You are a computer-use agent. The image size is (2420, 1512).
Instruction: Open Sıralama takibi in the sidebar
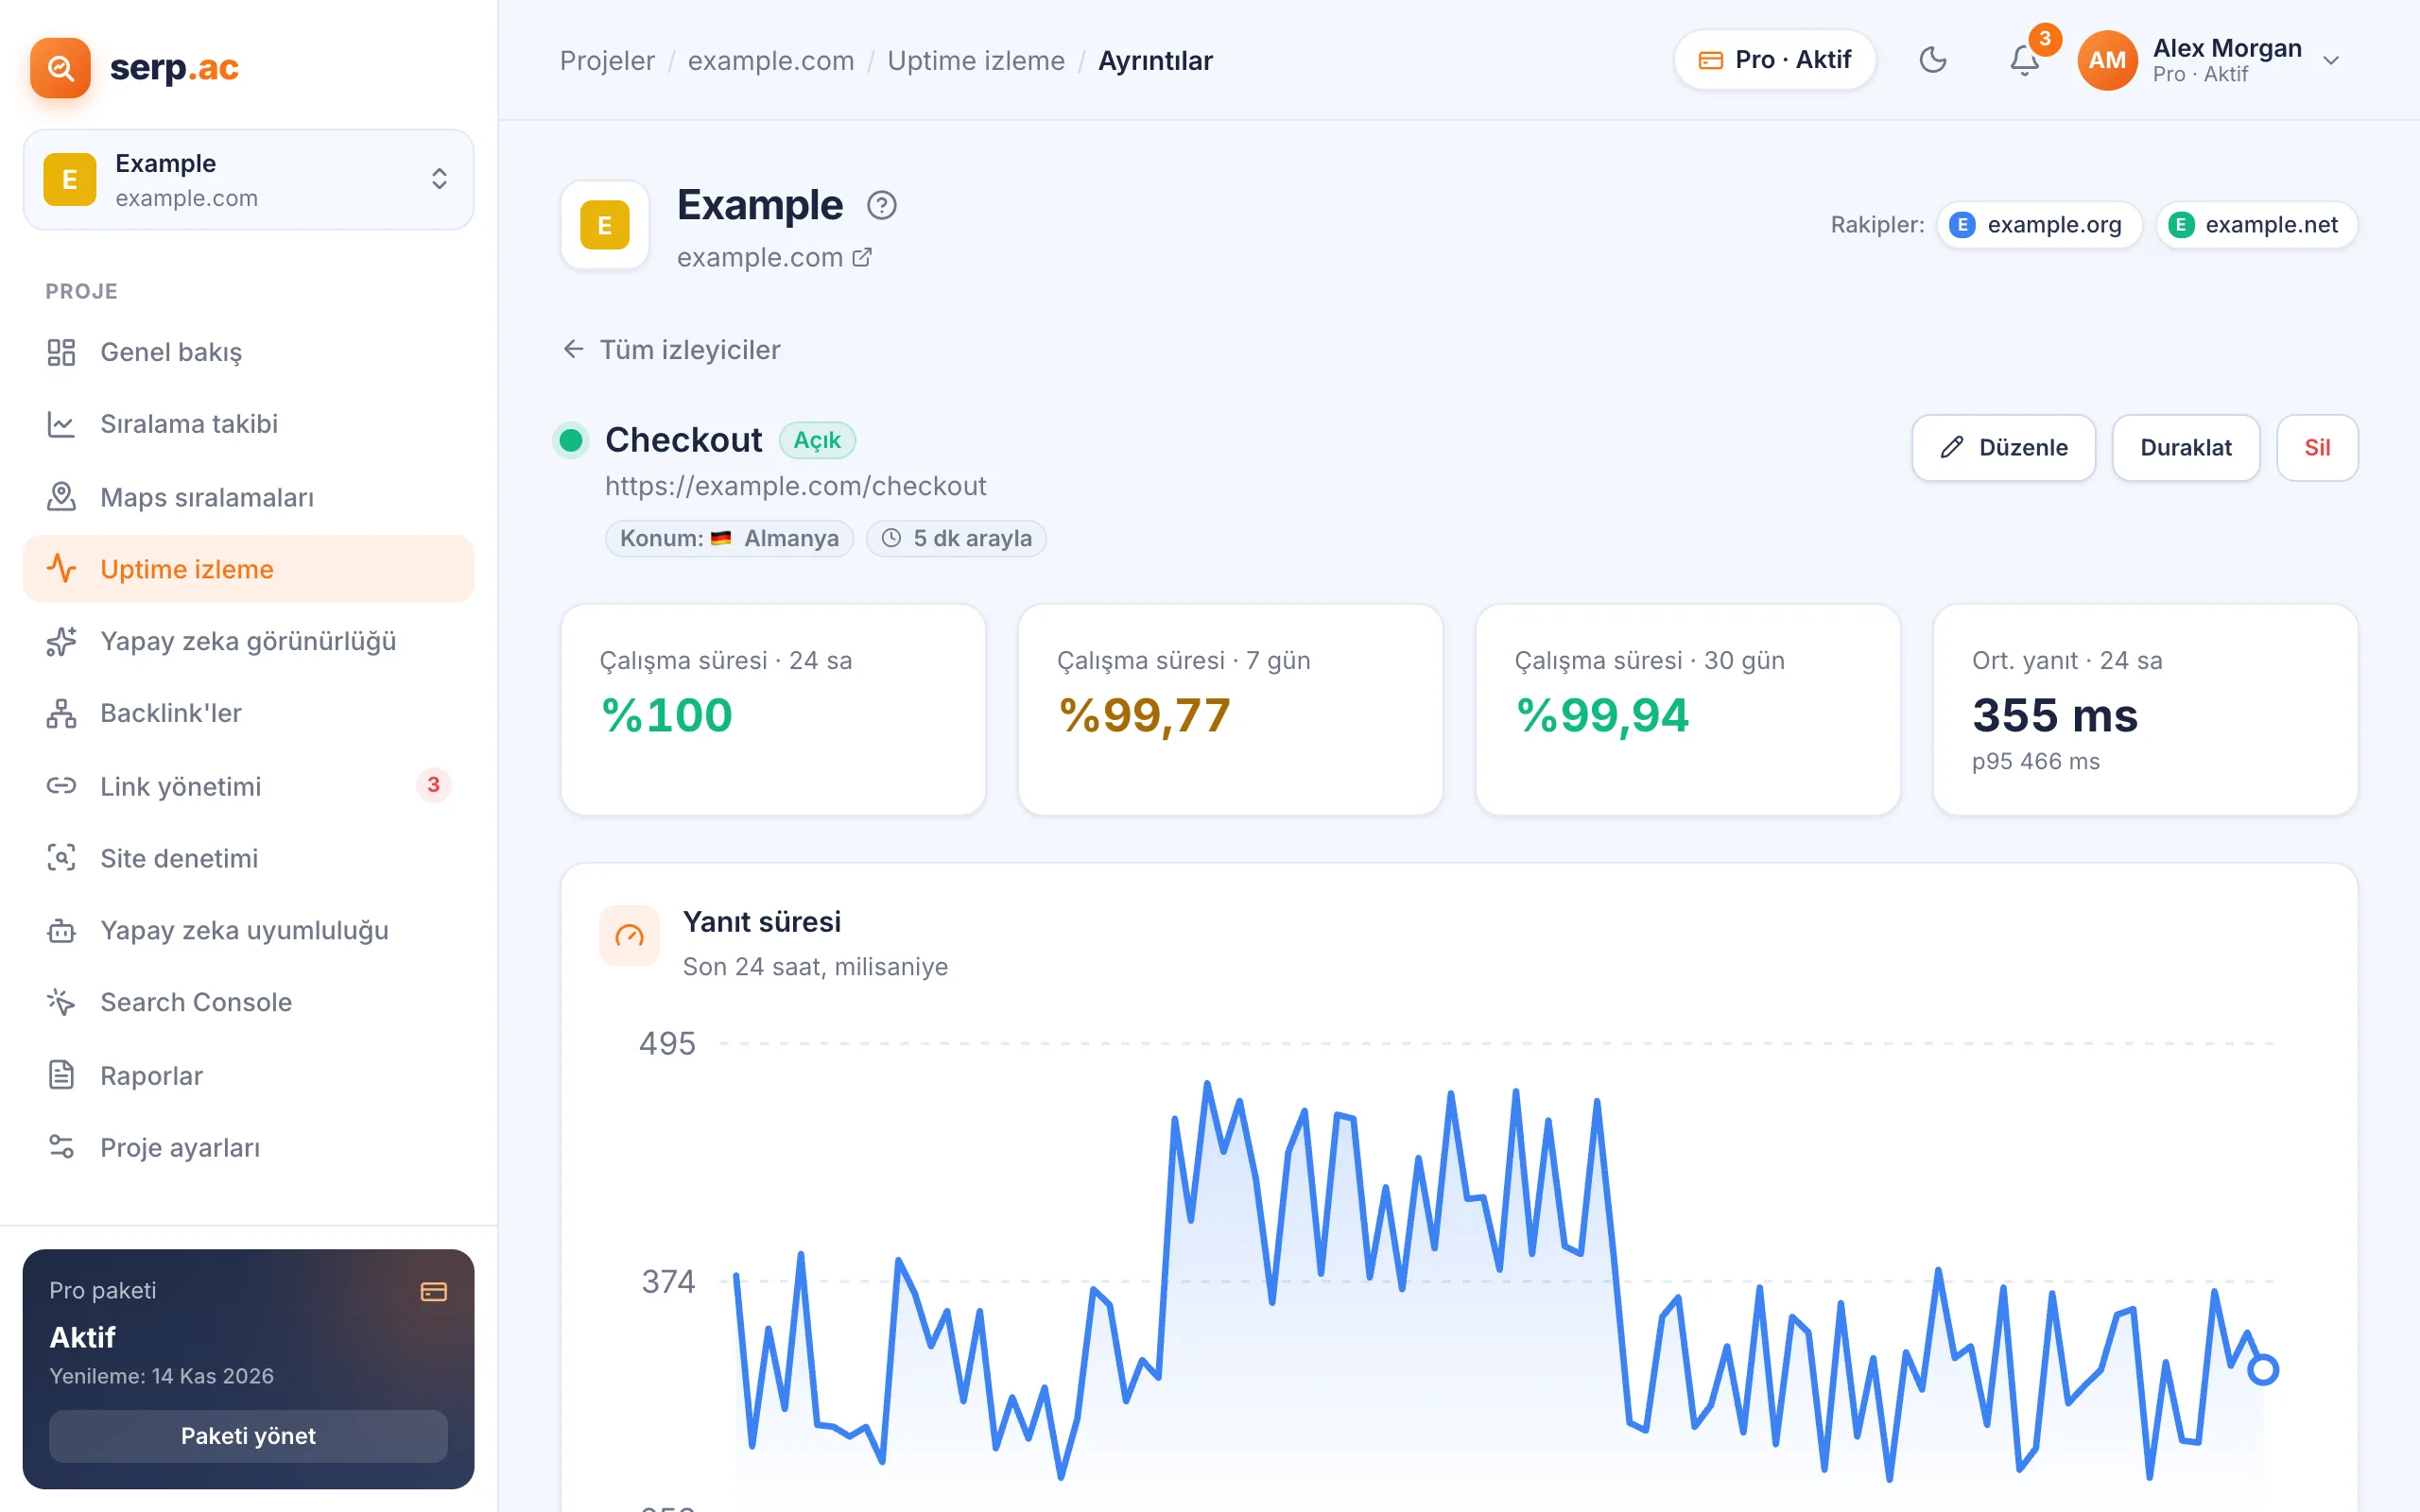pyautogui.click(x=248, y=424)
